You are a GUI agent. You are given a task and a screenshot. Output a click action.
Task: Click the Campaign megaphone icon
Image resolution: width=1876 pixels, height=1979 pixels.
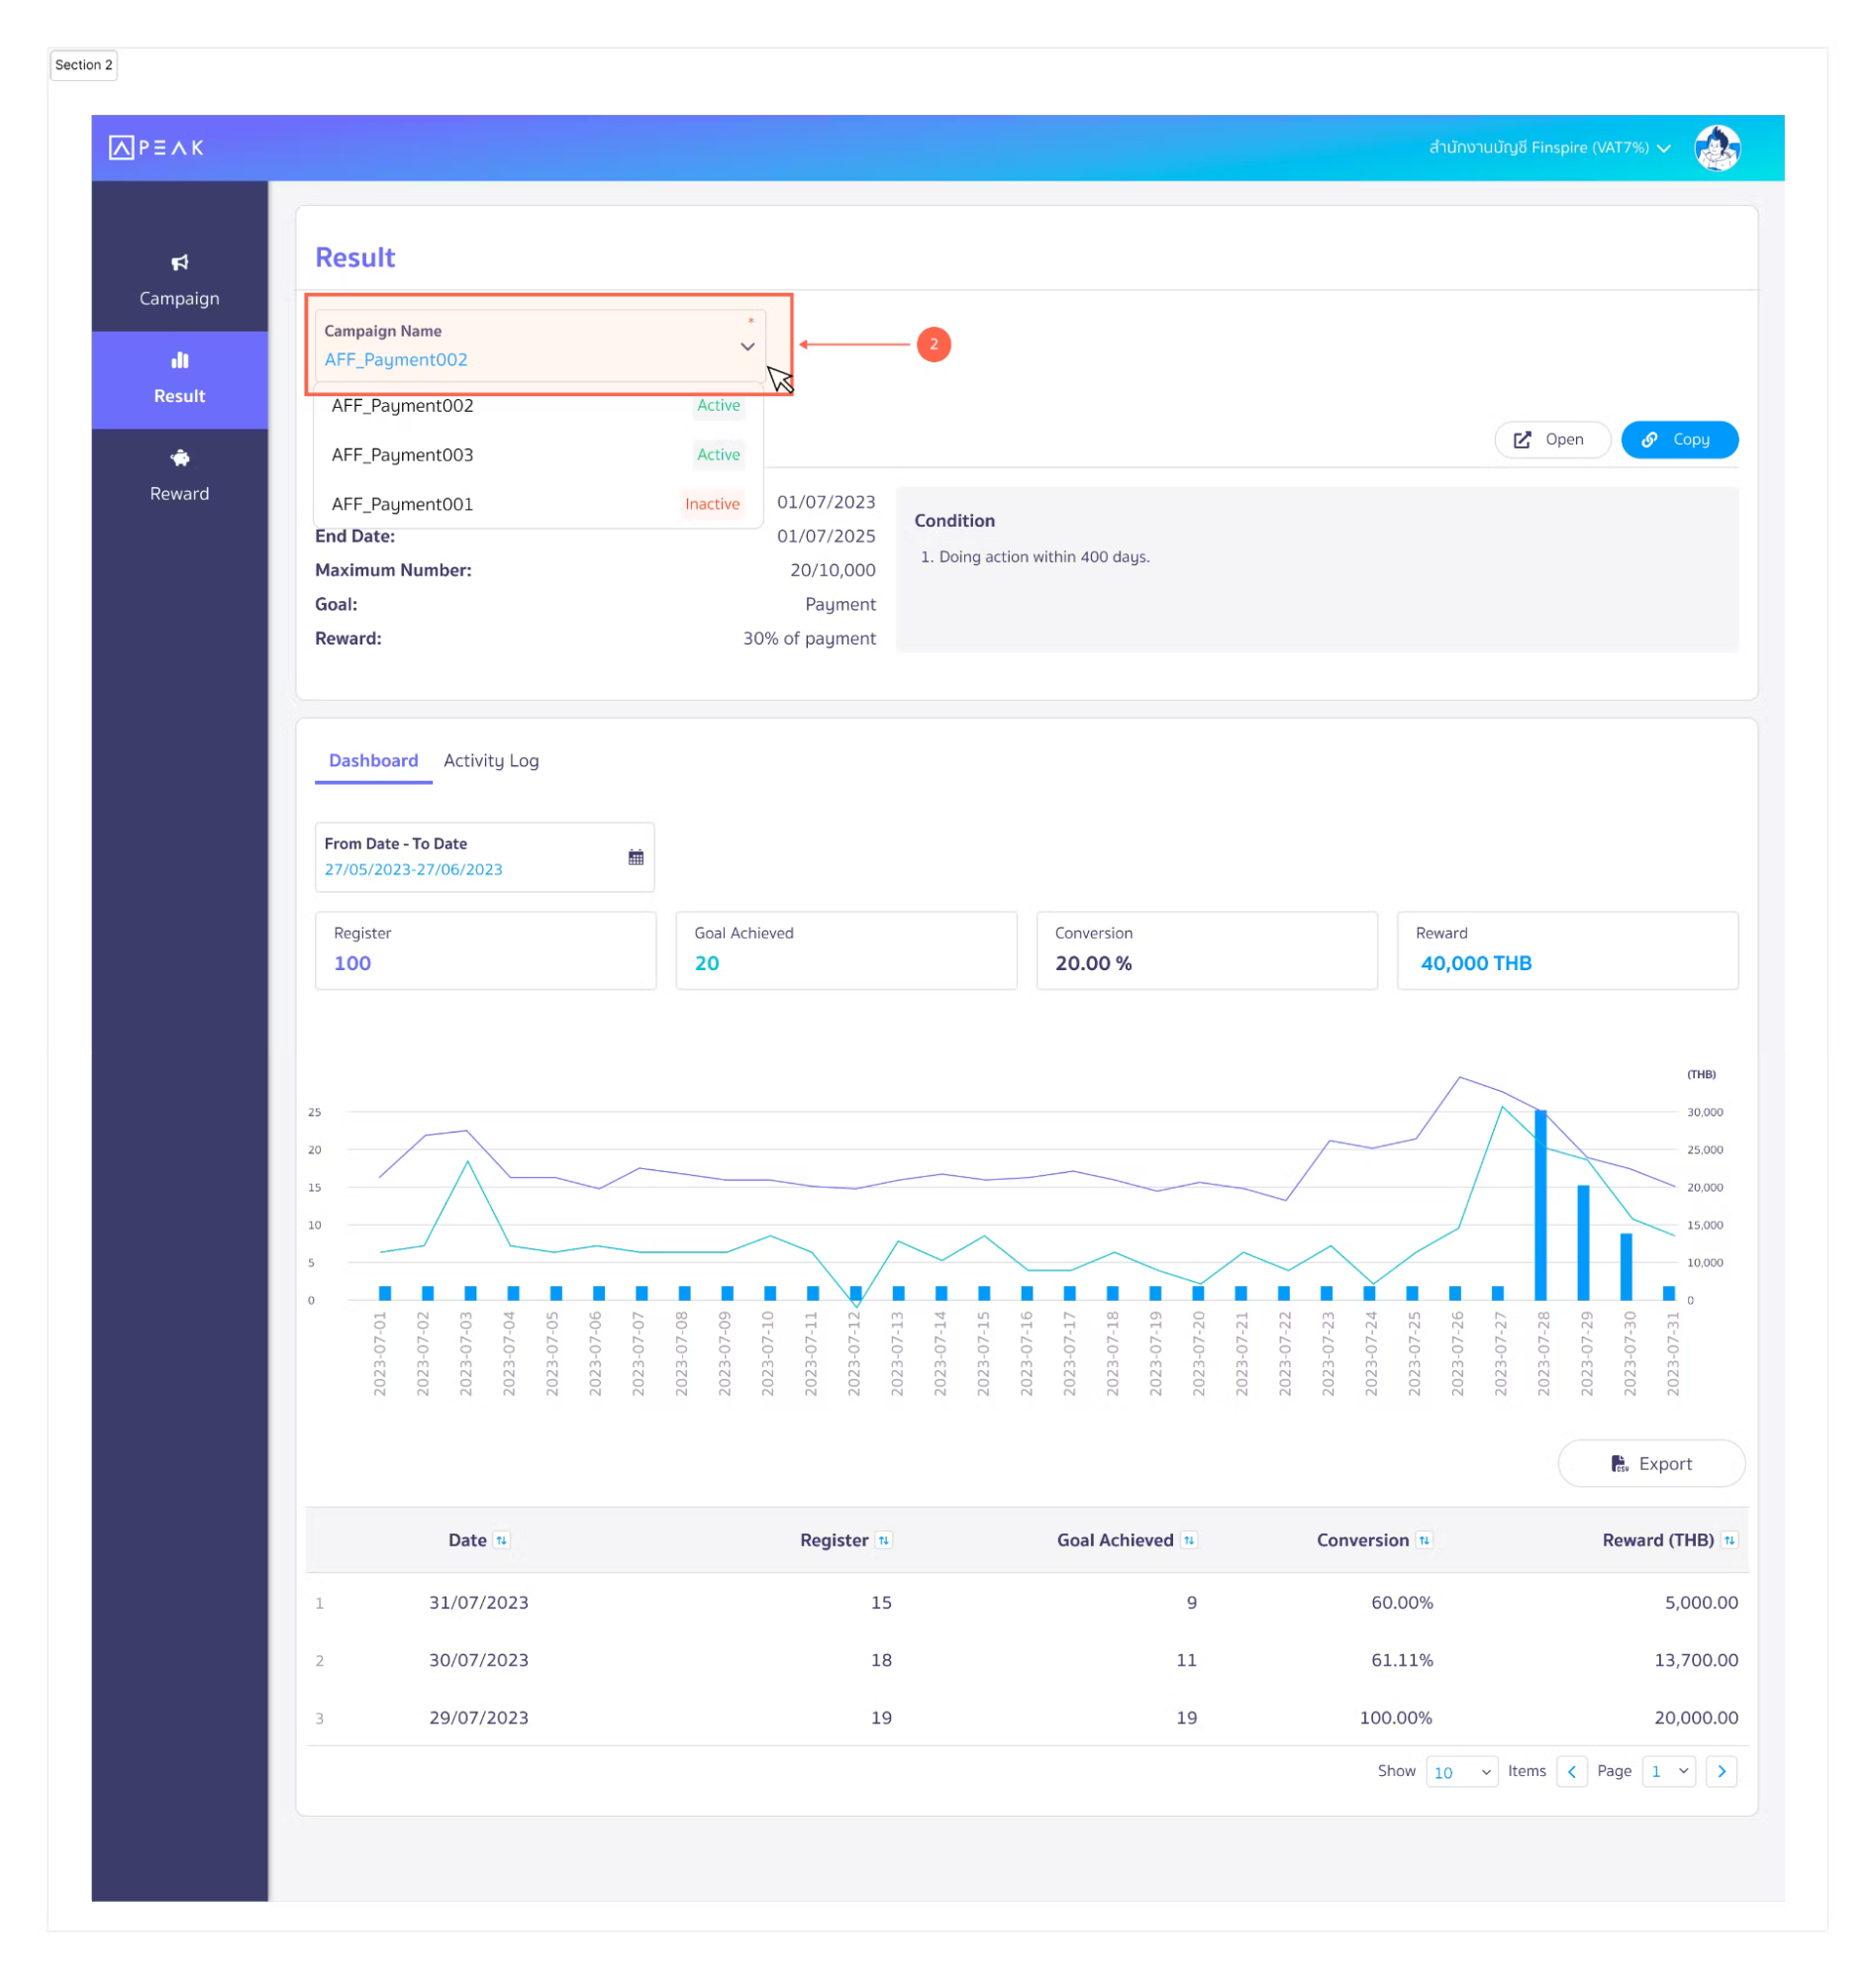[x=180, y=263]
